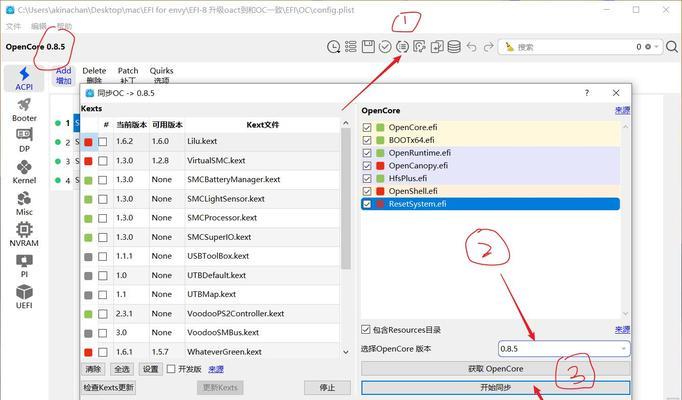
Task: Open the UEFI section in the sidebar
Action: (24, 297)
